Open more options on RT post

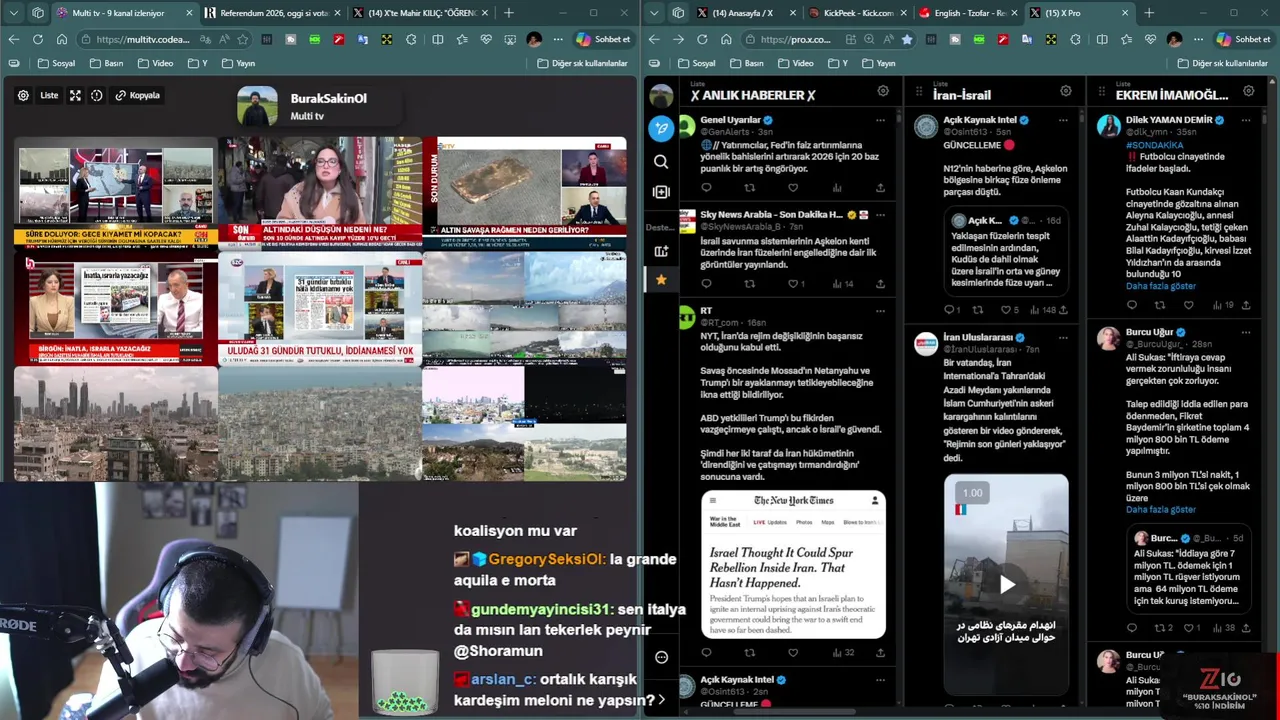point(880,311)
